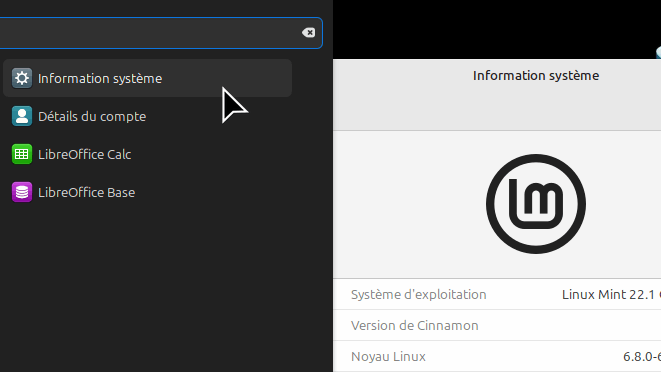The height and width of the screenshot is (372, 661).
Task: Select the Système d'exploitation label
Action: tap(419, 294)
